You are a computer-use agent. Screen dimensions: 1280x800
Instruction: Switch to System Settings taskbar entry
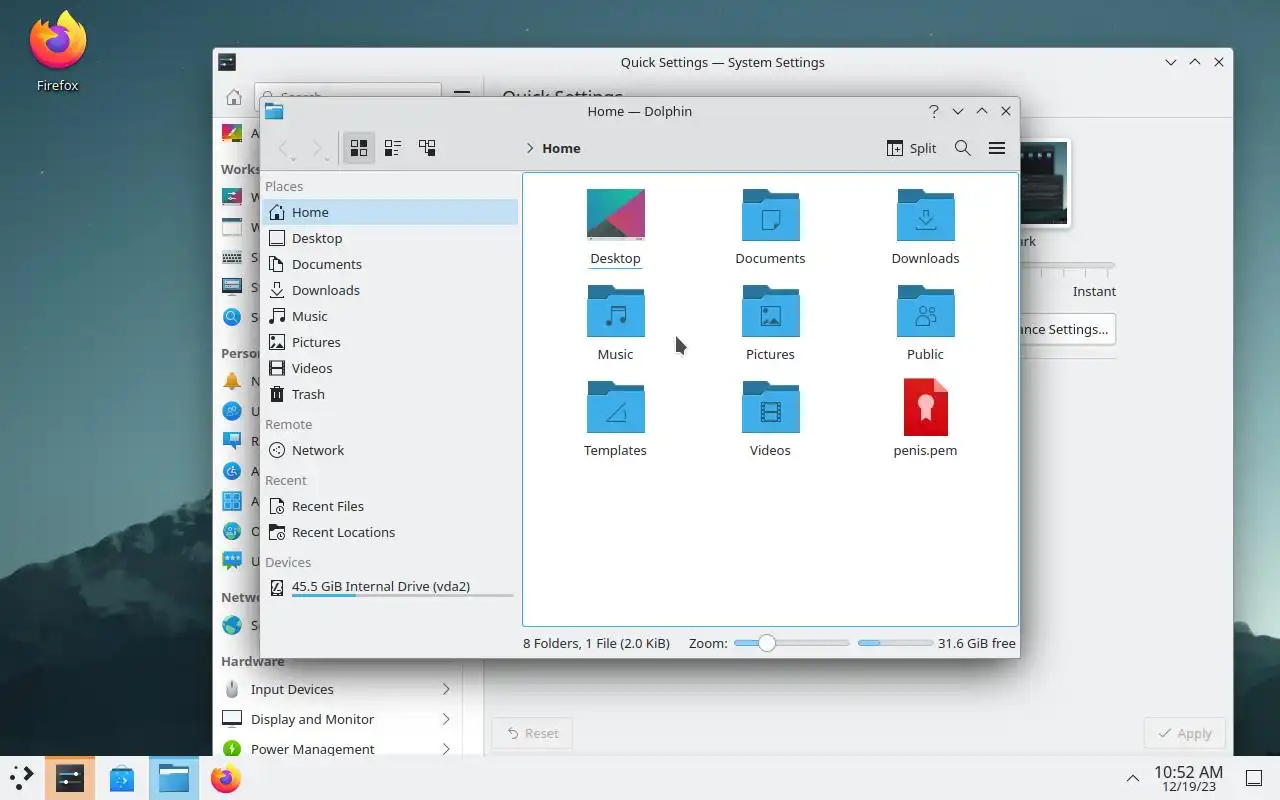pyautogui.click(x=69, y=778)
